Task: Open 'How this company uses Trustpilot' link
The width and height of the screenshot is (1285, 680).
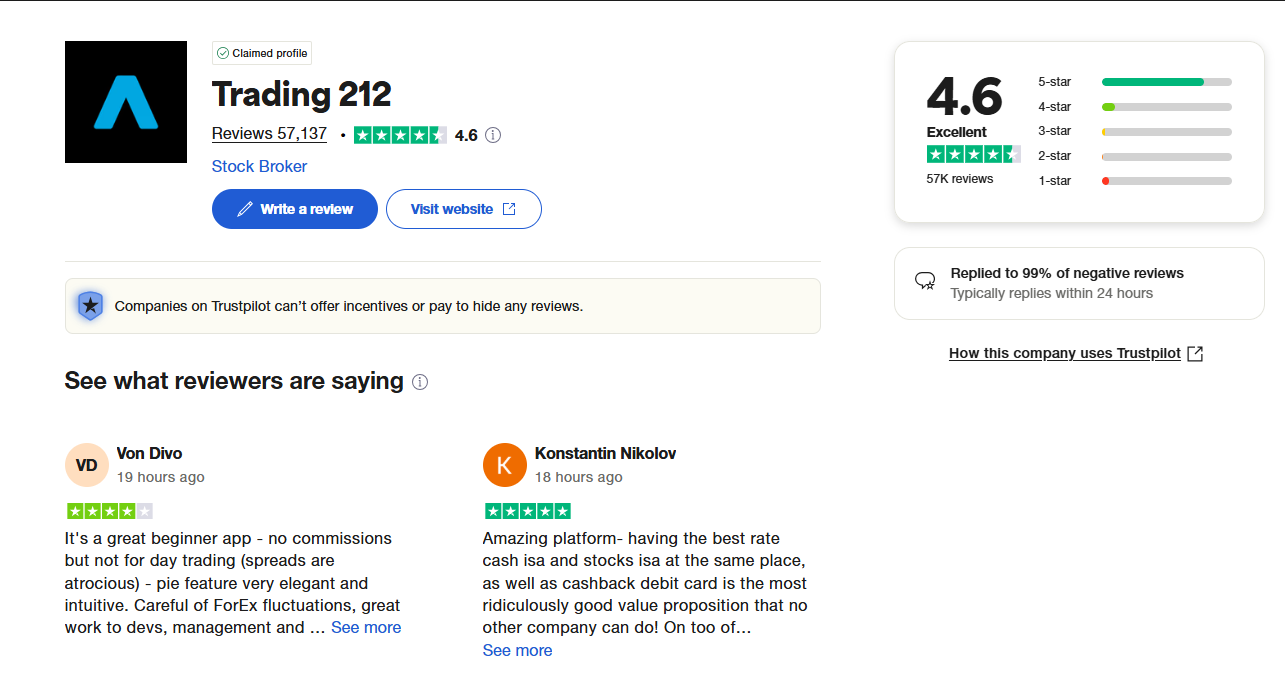Action: tap(1065, 353)
